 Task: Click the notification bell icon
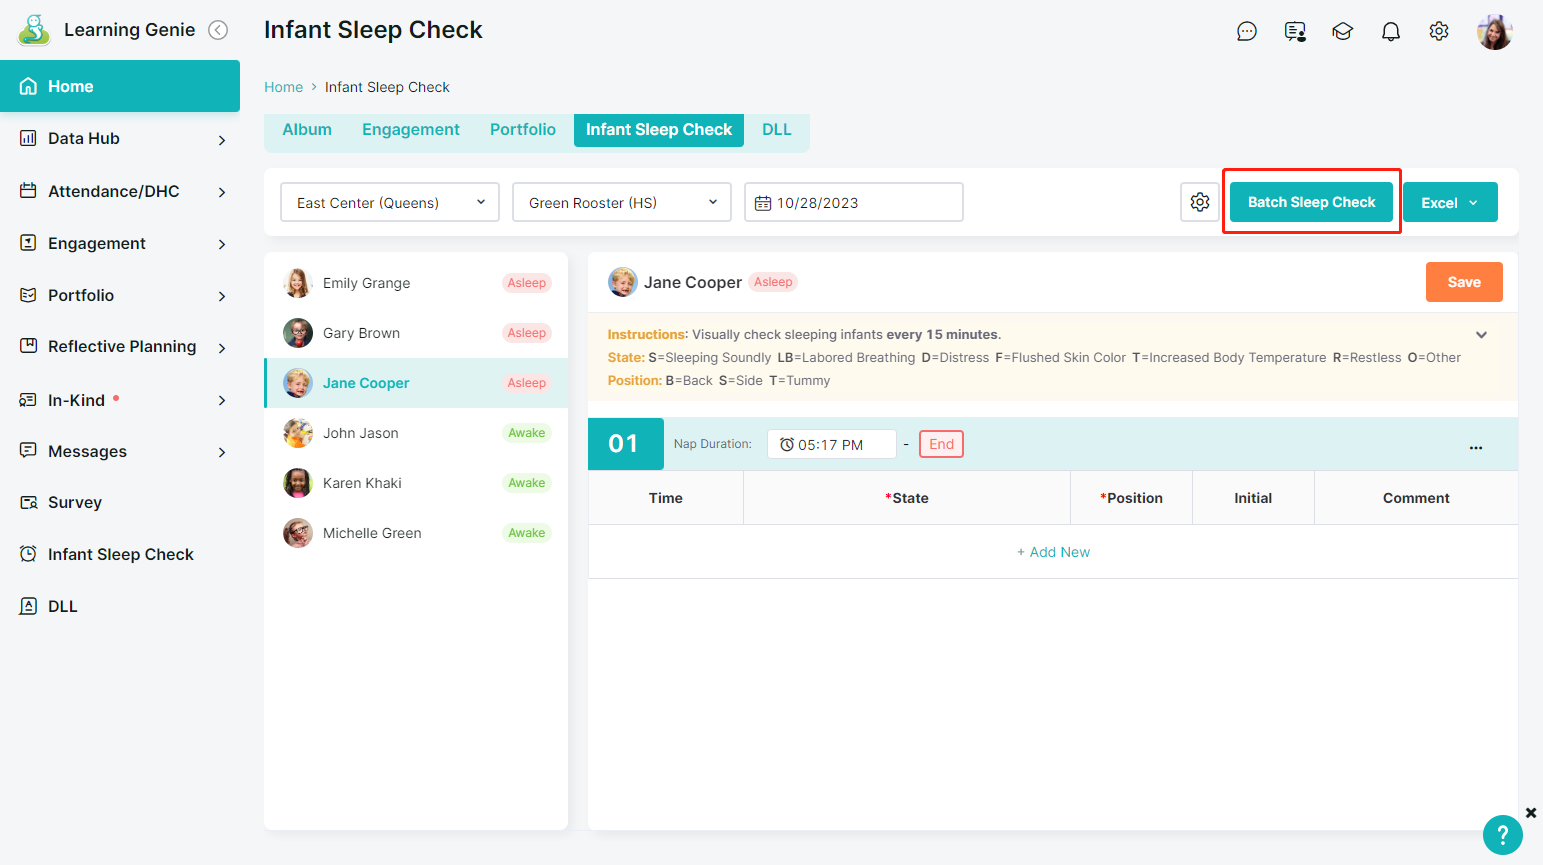pyautogui.click(x=1390, y=32)
